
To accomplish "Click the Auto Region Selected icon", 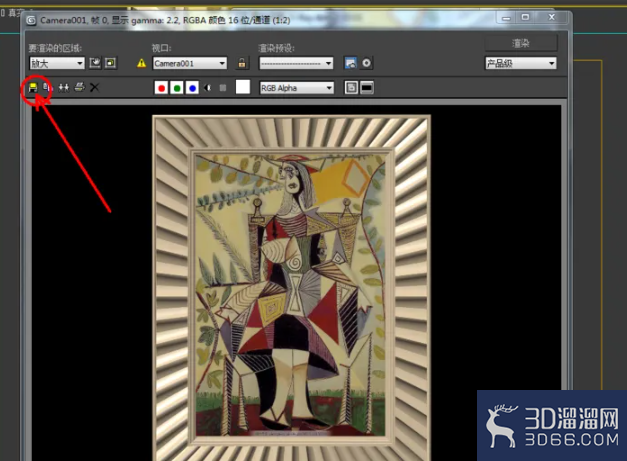I will pos(110,63).
